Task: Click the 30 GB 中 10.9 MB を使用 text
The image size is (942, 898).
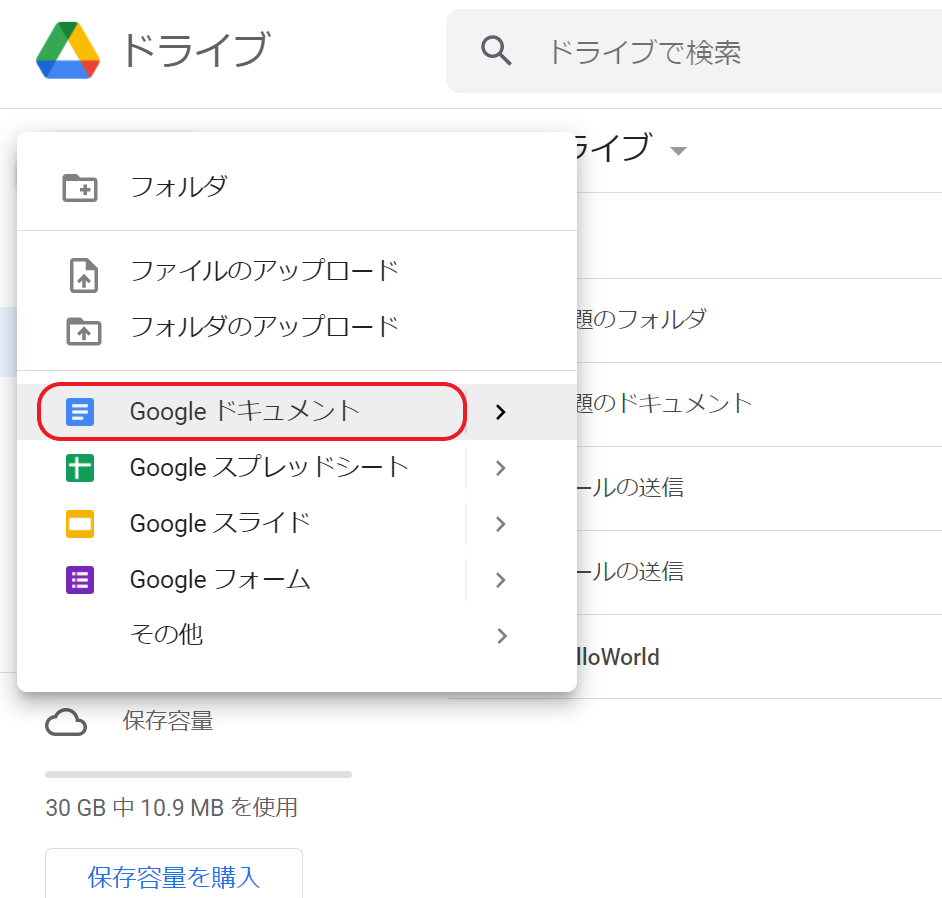Action: pos(171,808)
